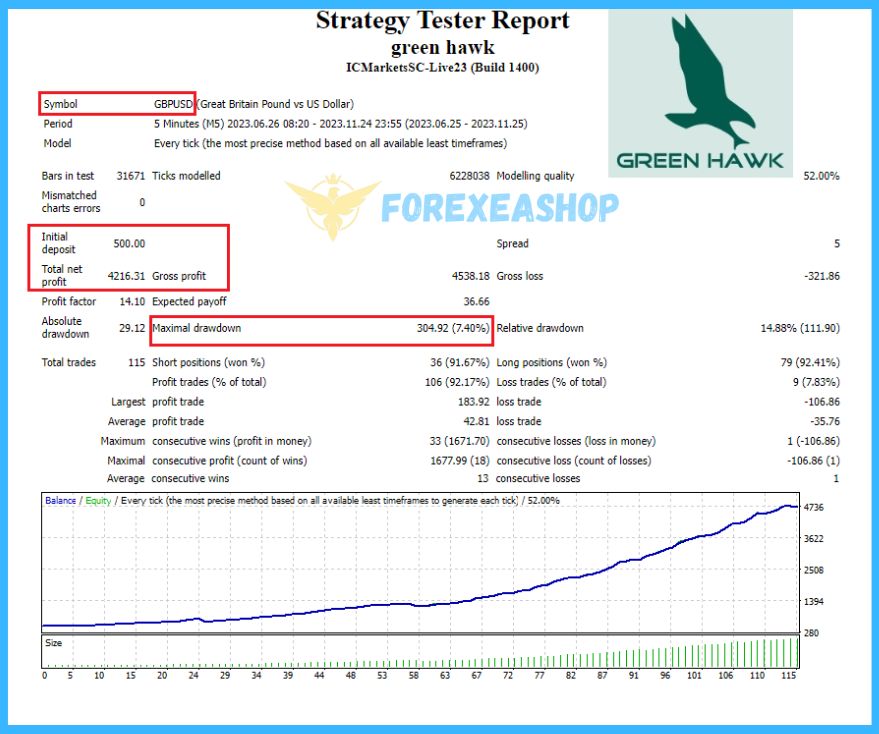The image size is (879, 734).
Task: Click consecutive losses value '1 (-106.86)'
Action: click(813, 441)
